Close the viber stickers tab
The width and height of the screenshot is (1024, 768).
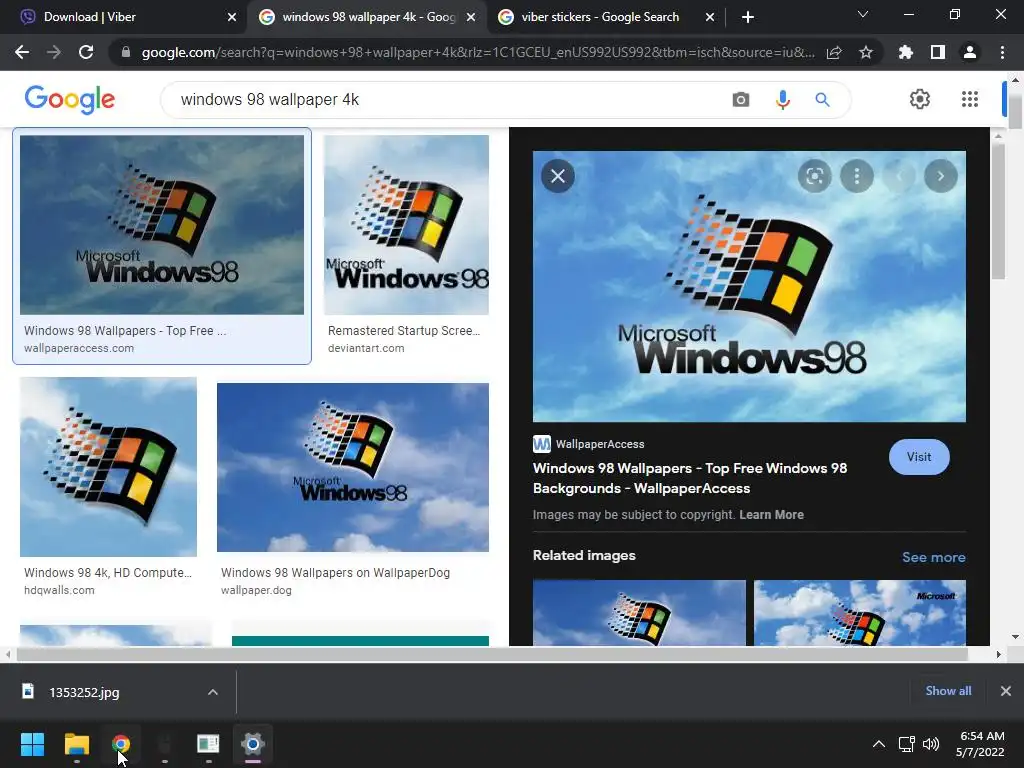[710, 17]
